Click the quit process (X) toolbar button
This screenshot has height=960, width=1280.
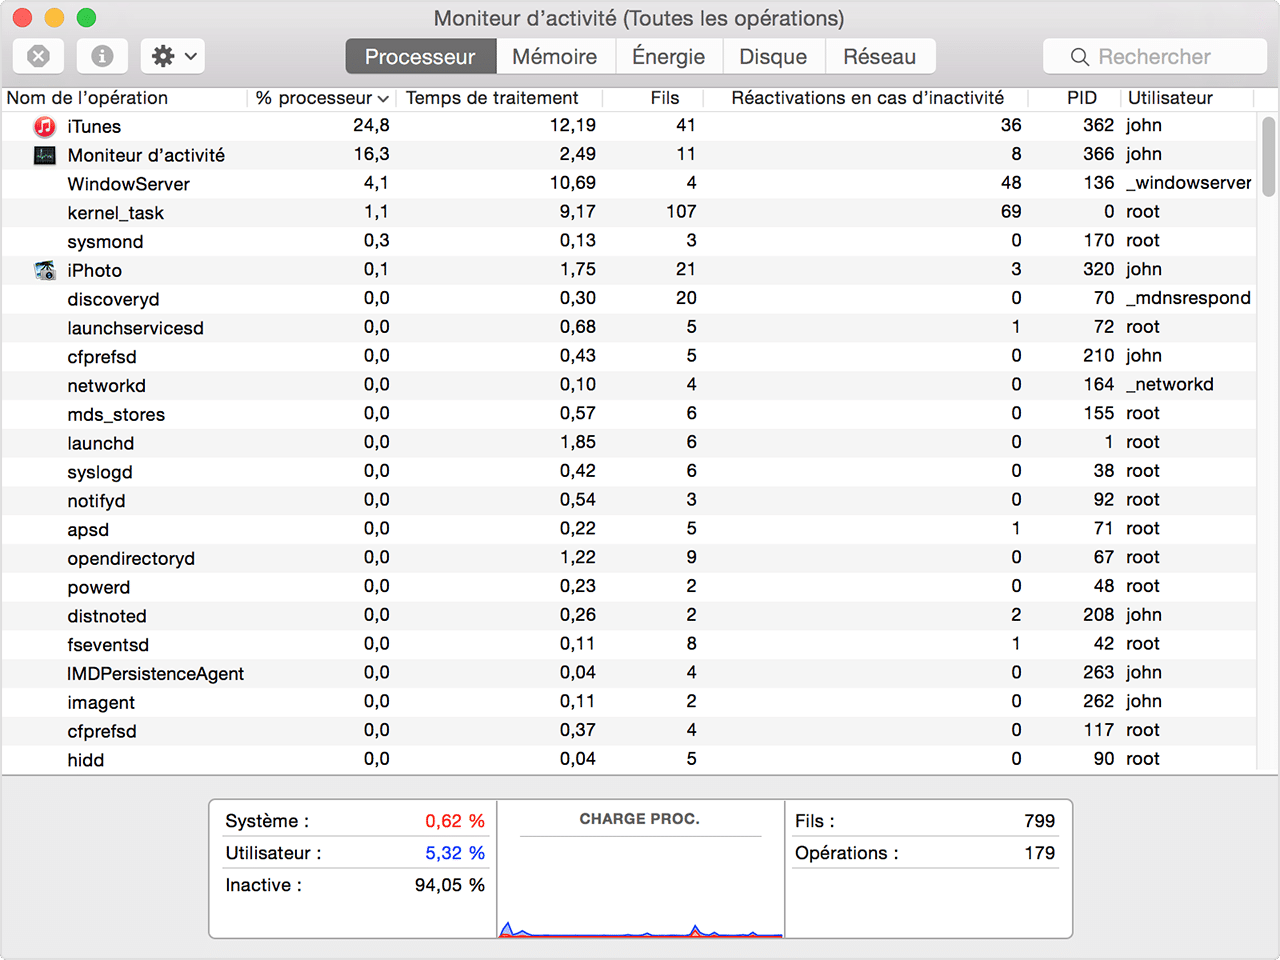click(38, 56)
